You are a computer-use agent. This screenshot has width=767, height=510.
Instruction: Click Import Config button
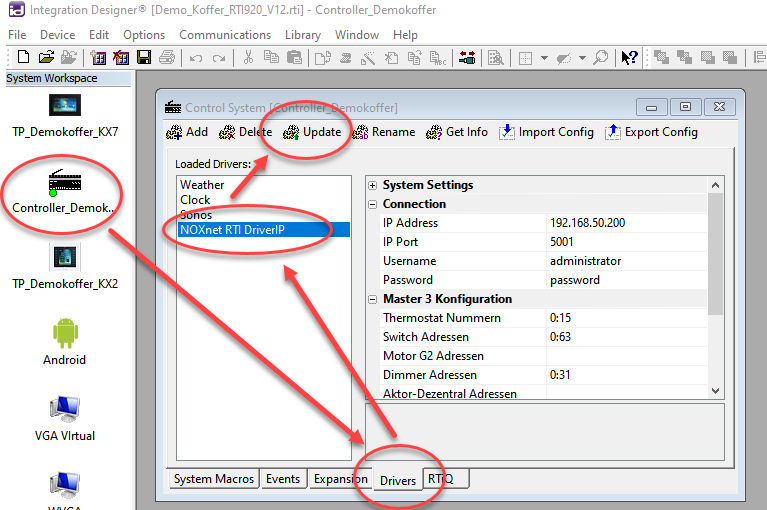click(x=546, y=132)
